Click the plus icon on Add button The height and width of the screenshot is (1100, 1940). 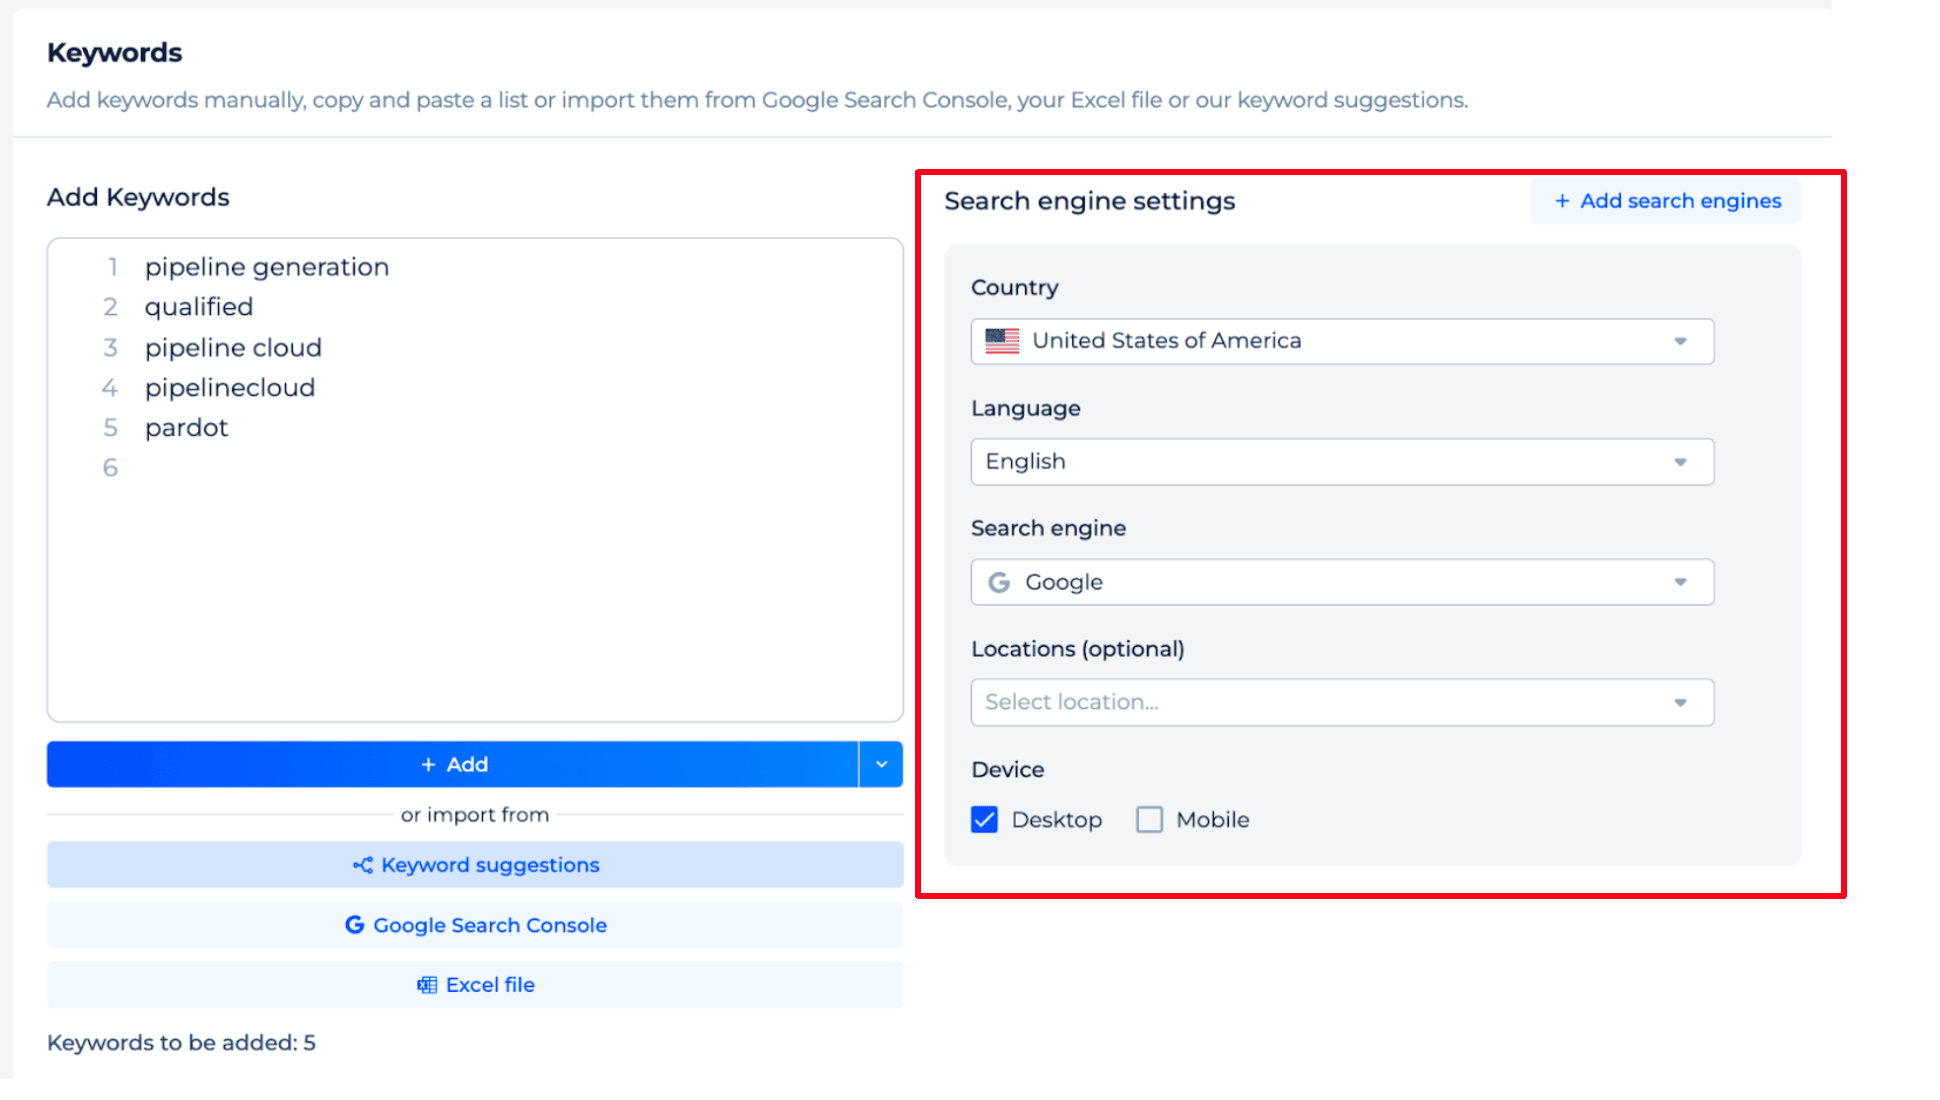point(426,764)
